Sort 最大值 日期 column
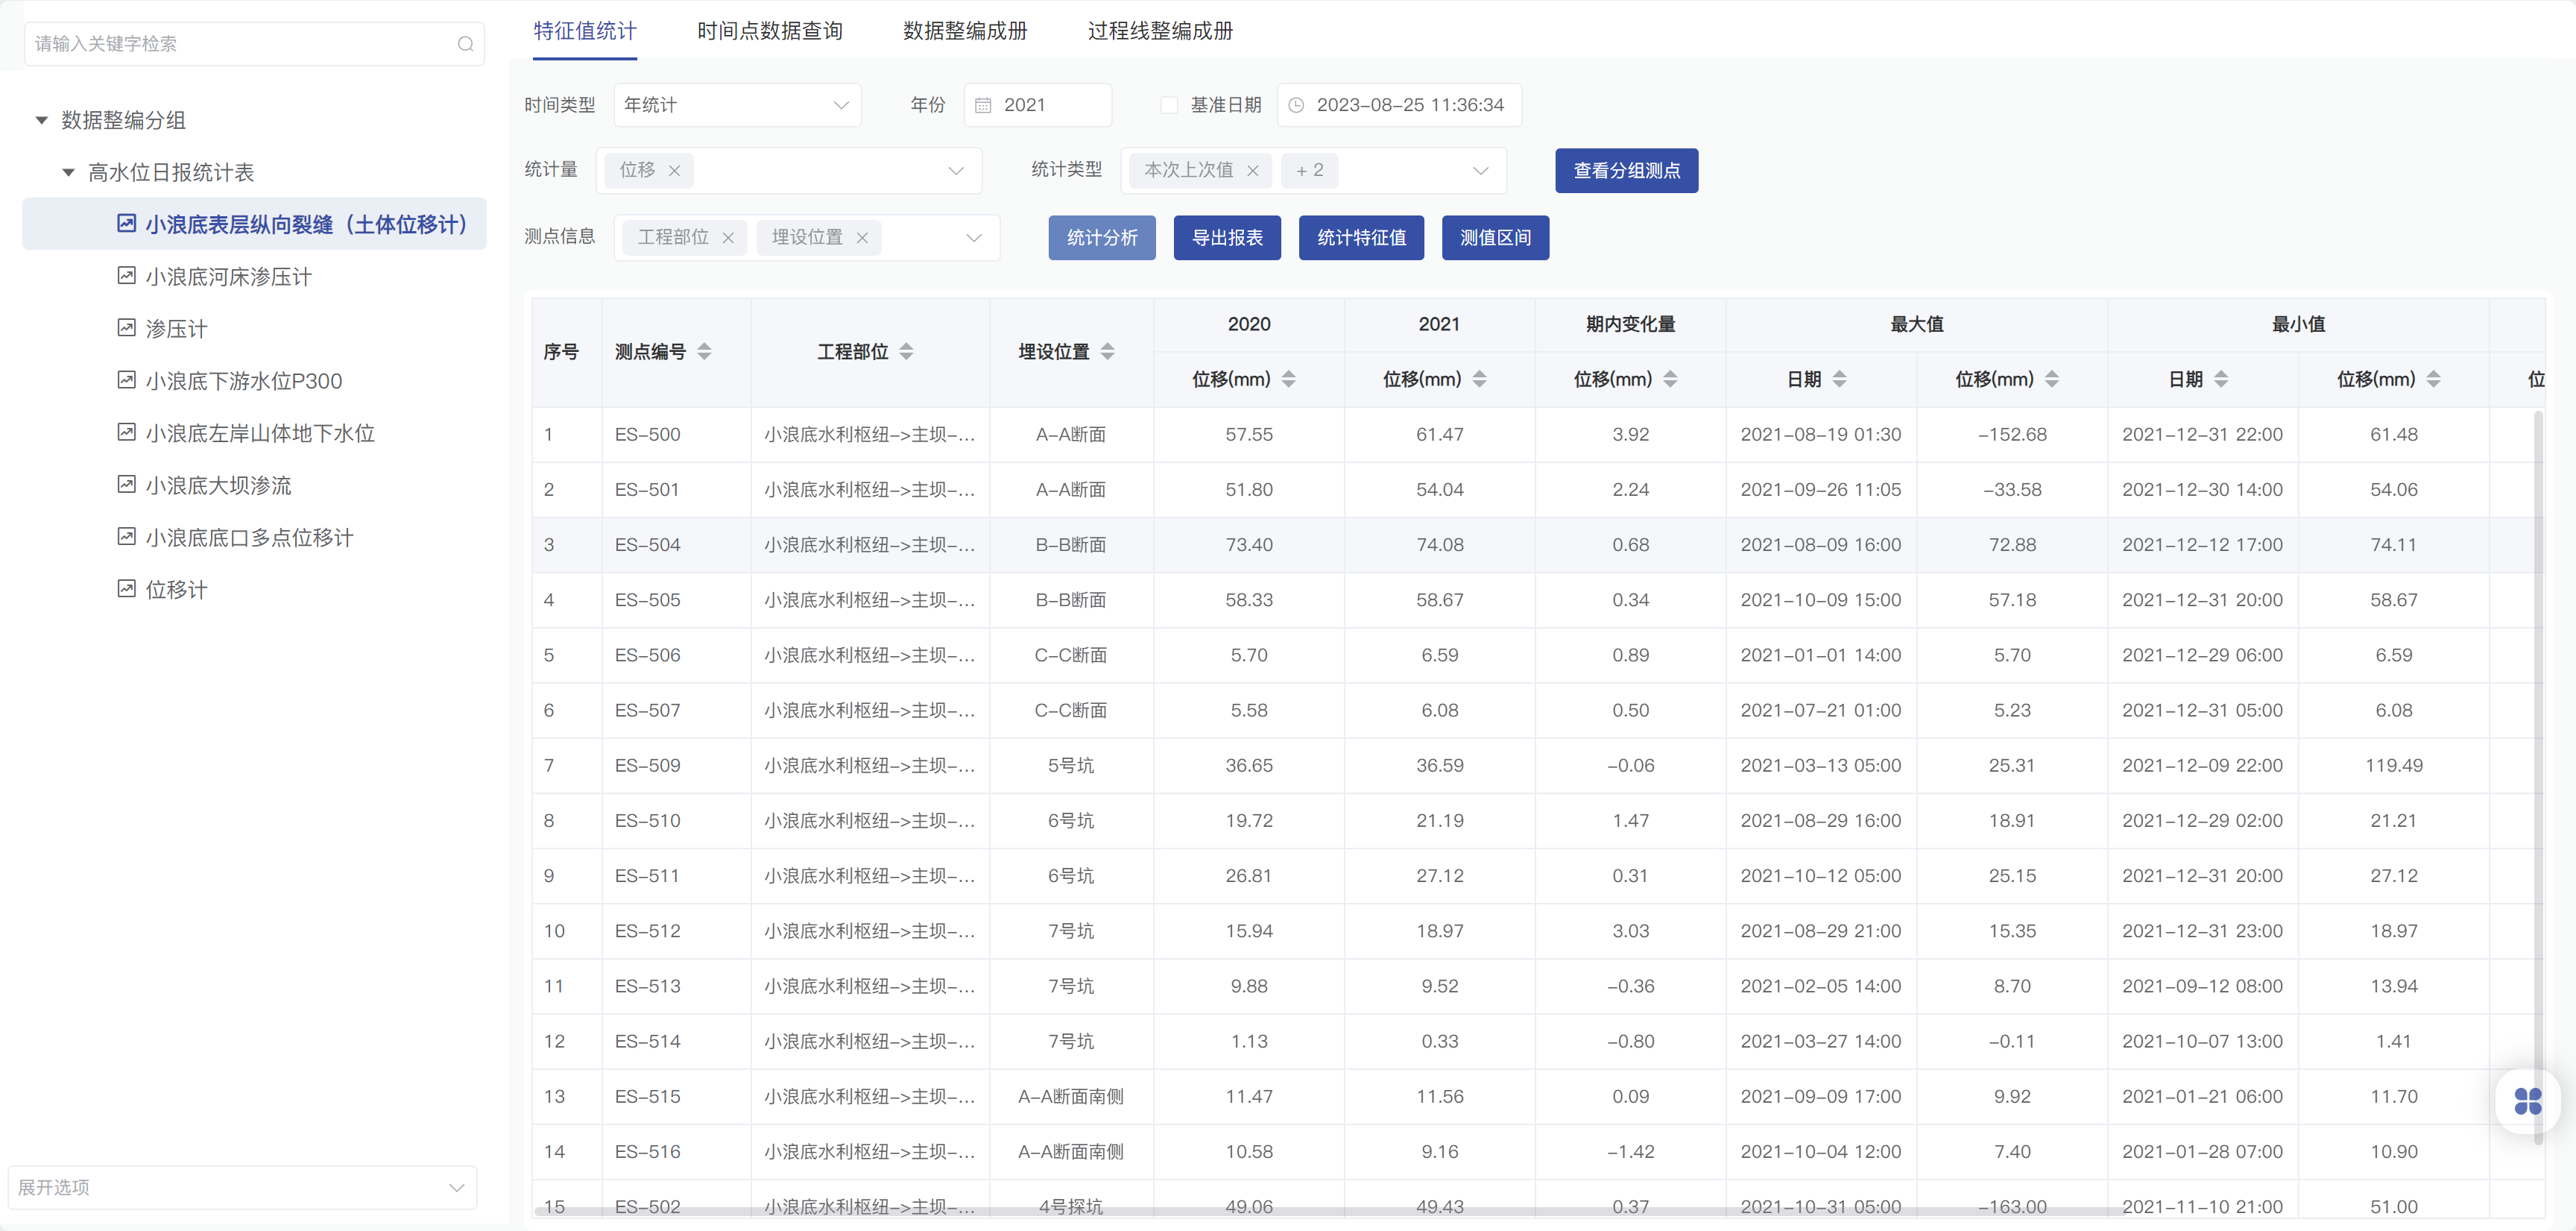 (x=1839, y=379)
